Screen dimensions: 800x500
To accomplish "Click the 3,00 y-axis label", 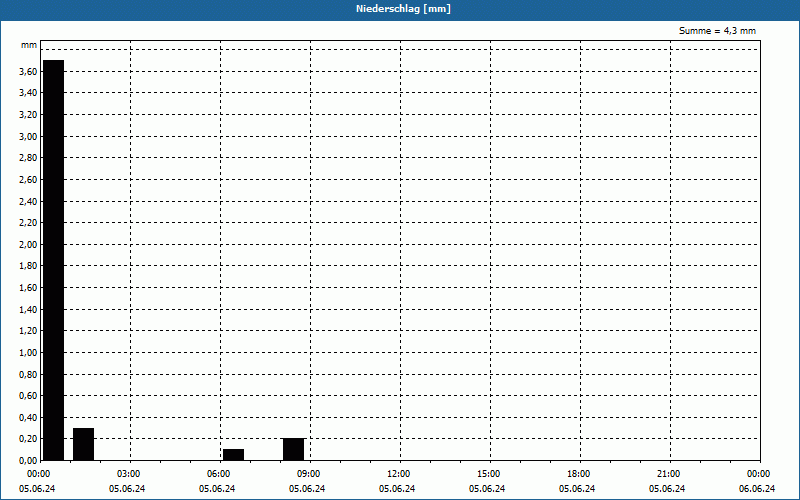I will (x=28, y=137).
